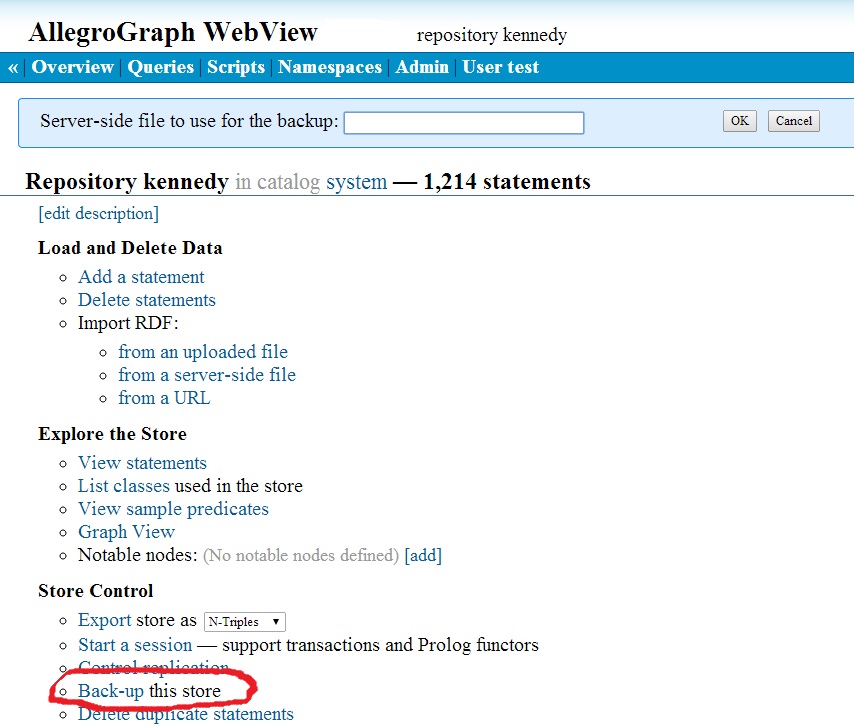Click the AllegroGraph WebView title
Screen dimensions: 854x727
(x=173, y=33)
